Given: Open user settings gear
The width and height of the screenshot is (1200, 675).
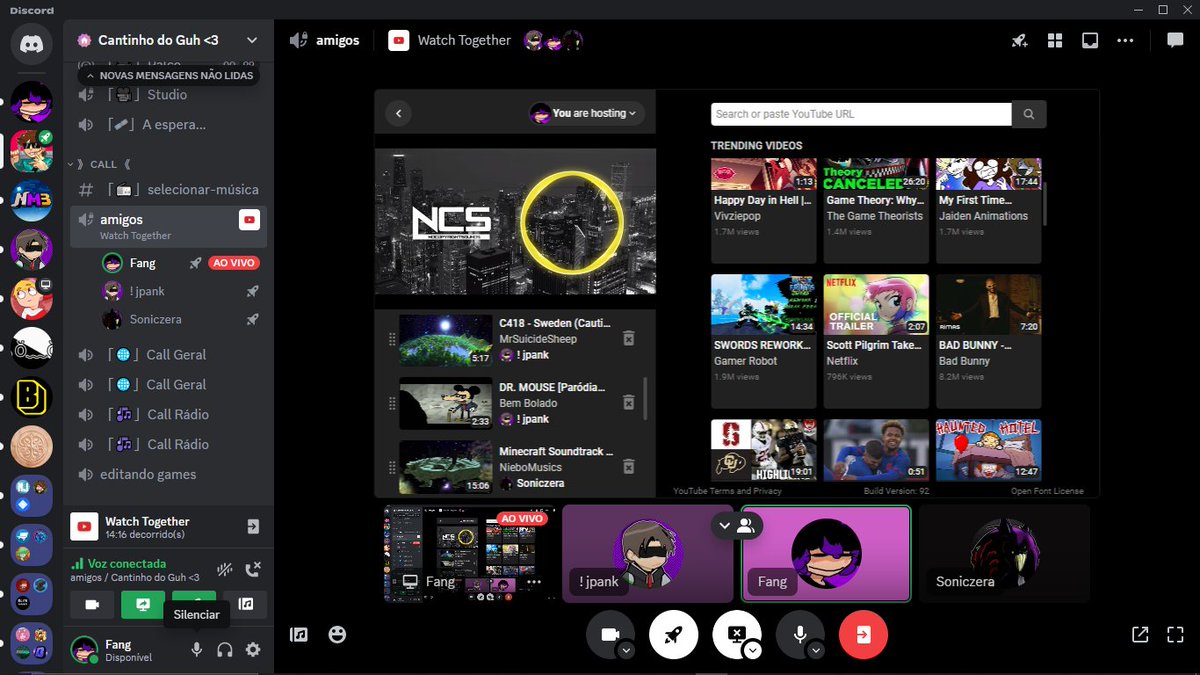Looking at the screenshot, I should [x=253, y=650].
